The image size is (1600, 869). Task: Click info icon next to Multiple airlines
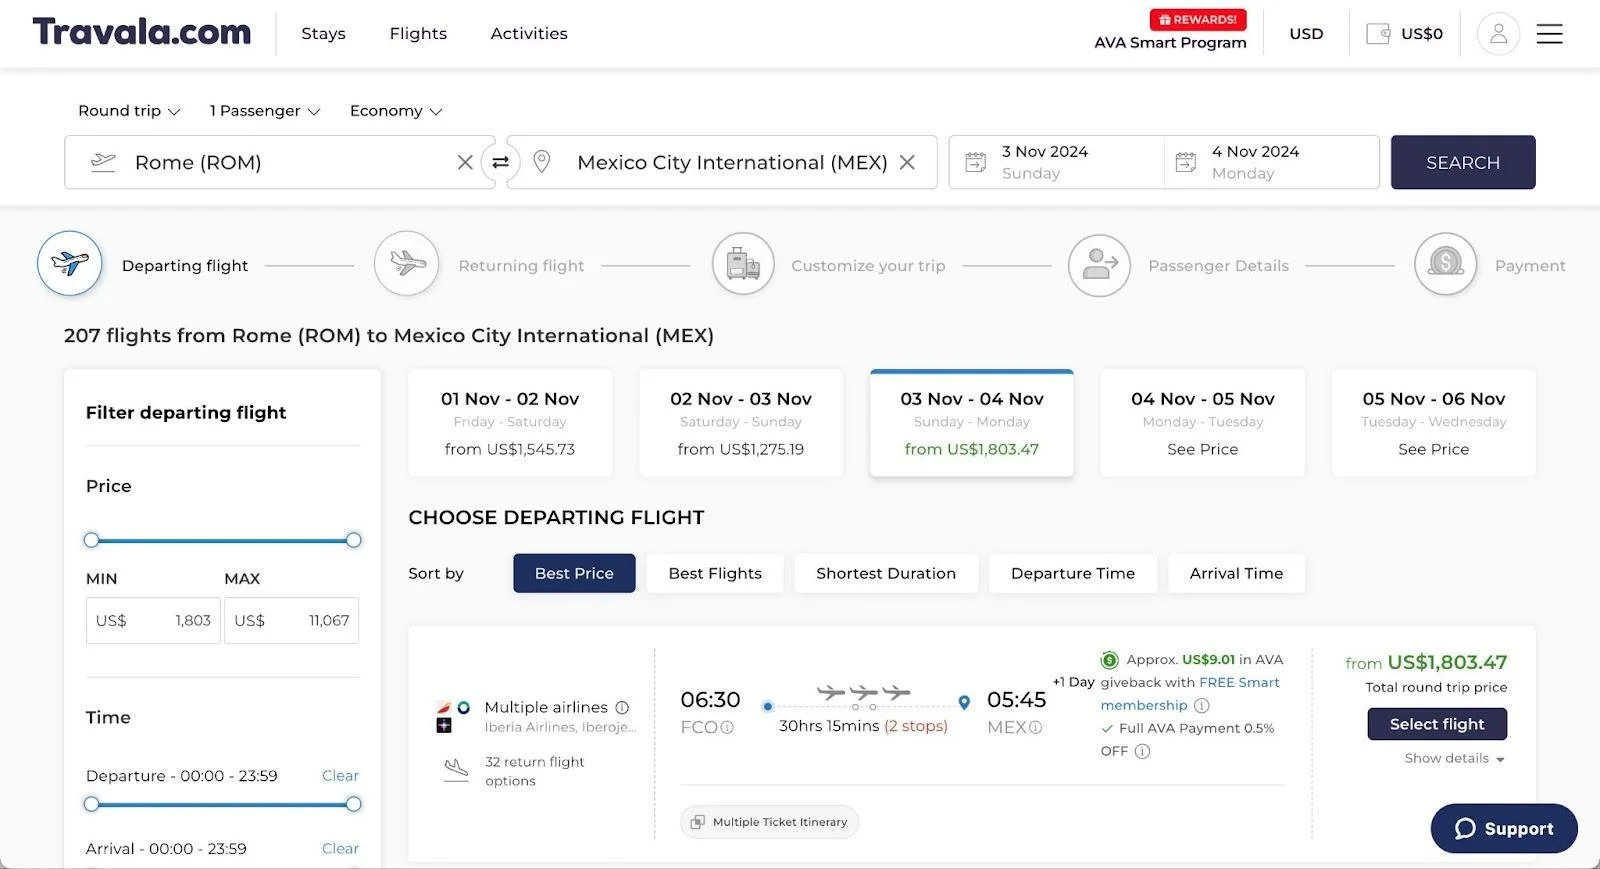pyautogui.click(x=622, y=708)
